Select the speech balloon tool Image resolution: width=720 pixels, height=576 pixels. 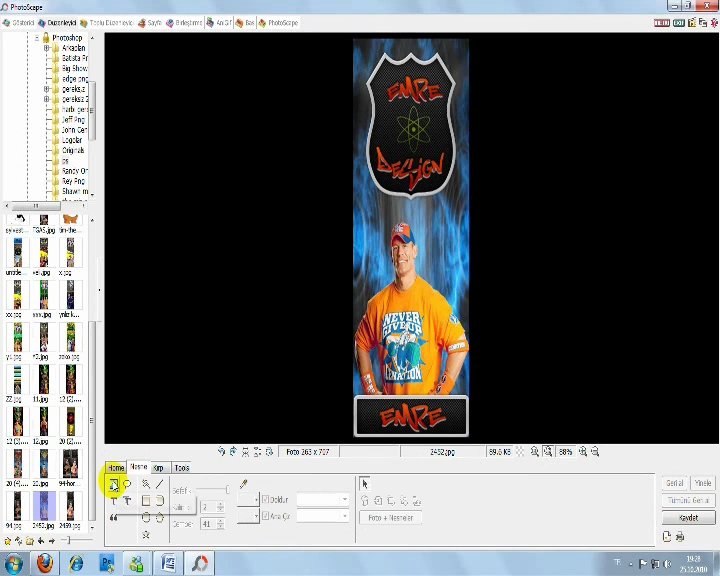127,484
